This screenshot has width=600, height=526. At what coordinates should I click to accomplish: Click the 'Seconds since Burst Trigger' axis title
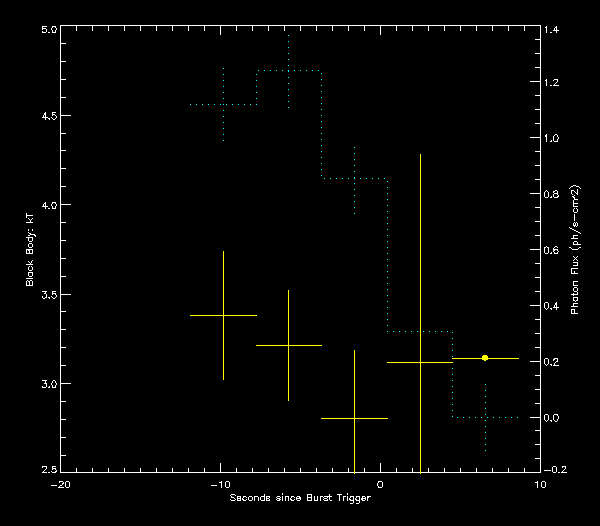click(300, 497)
